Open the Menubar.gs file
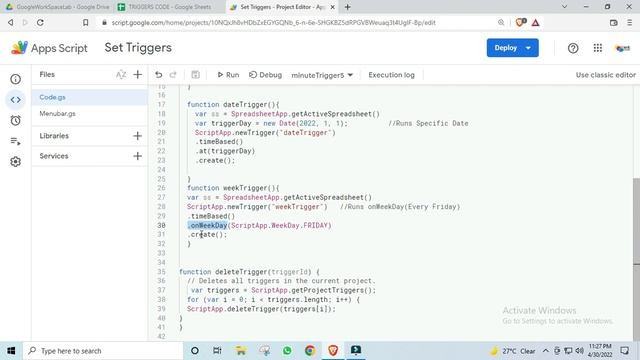 click(x=89, y=113)
